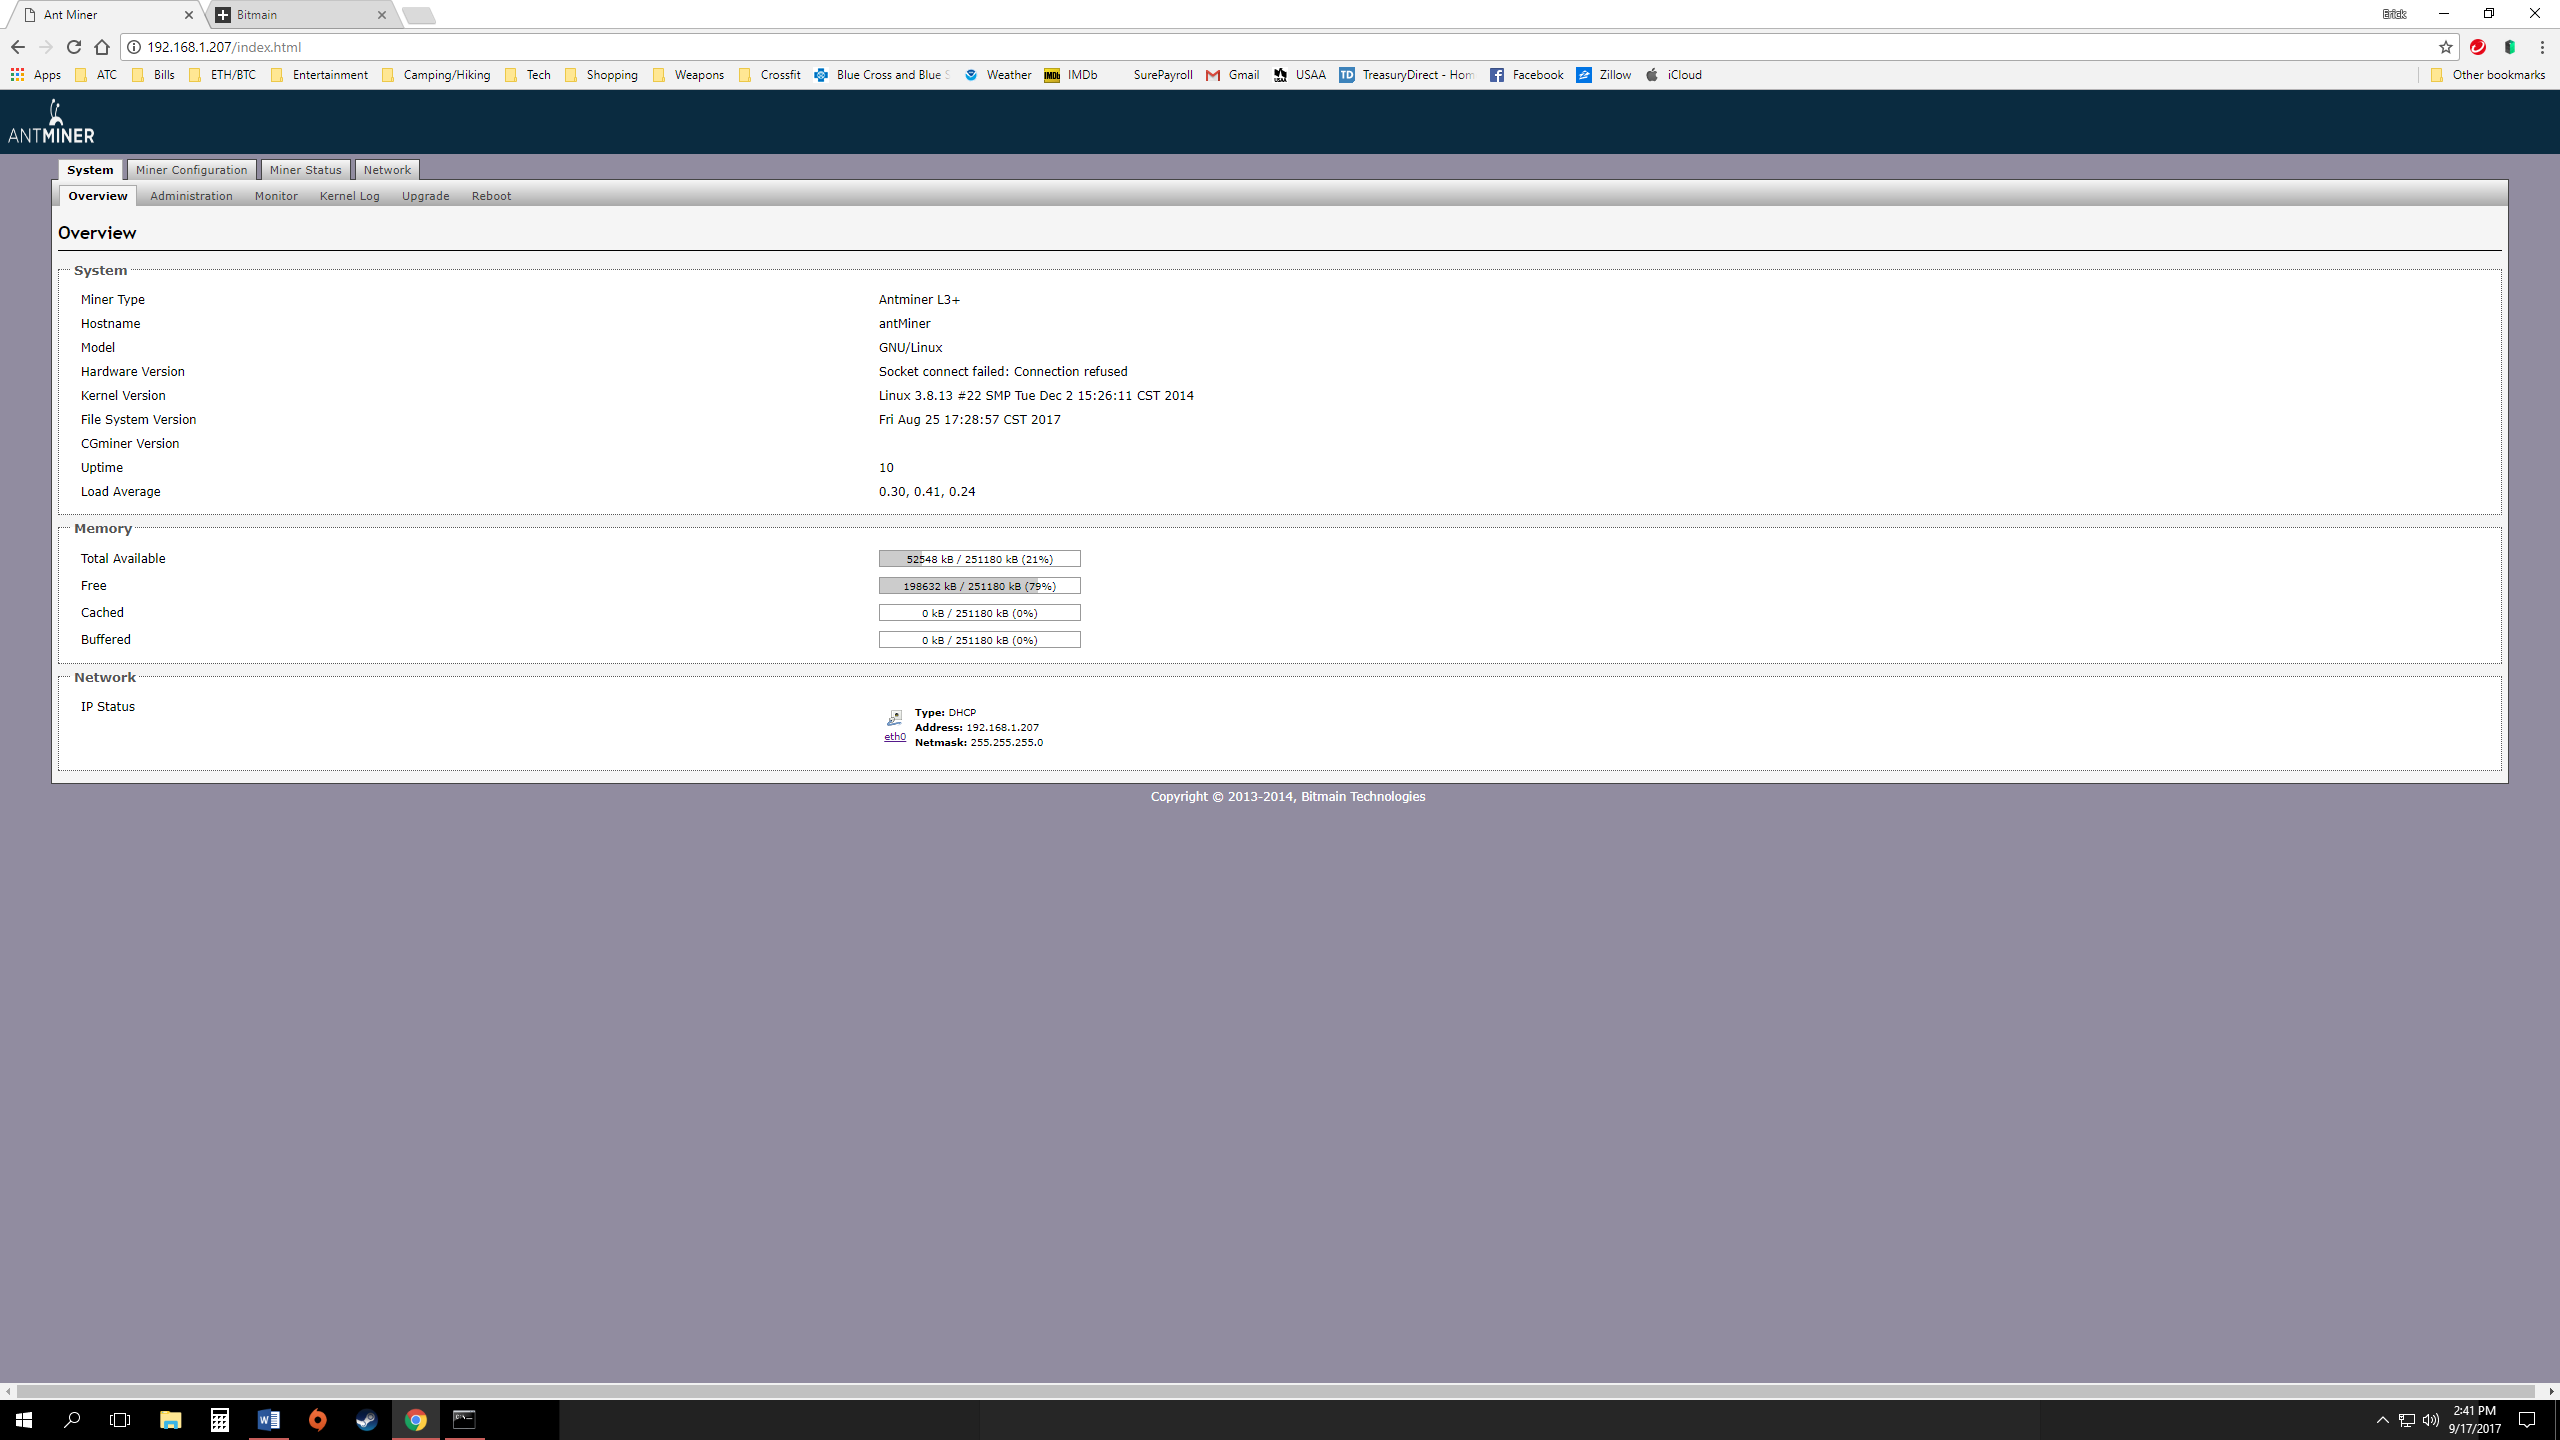
Task: Open the Zillow bookmark
Action: [x=1604, y=75]
